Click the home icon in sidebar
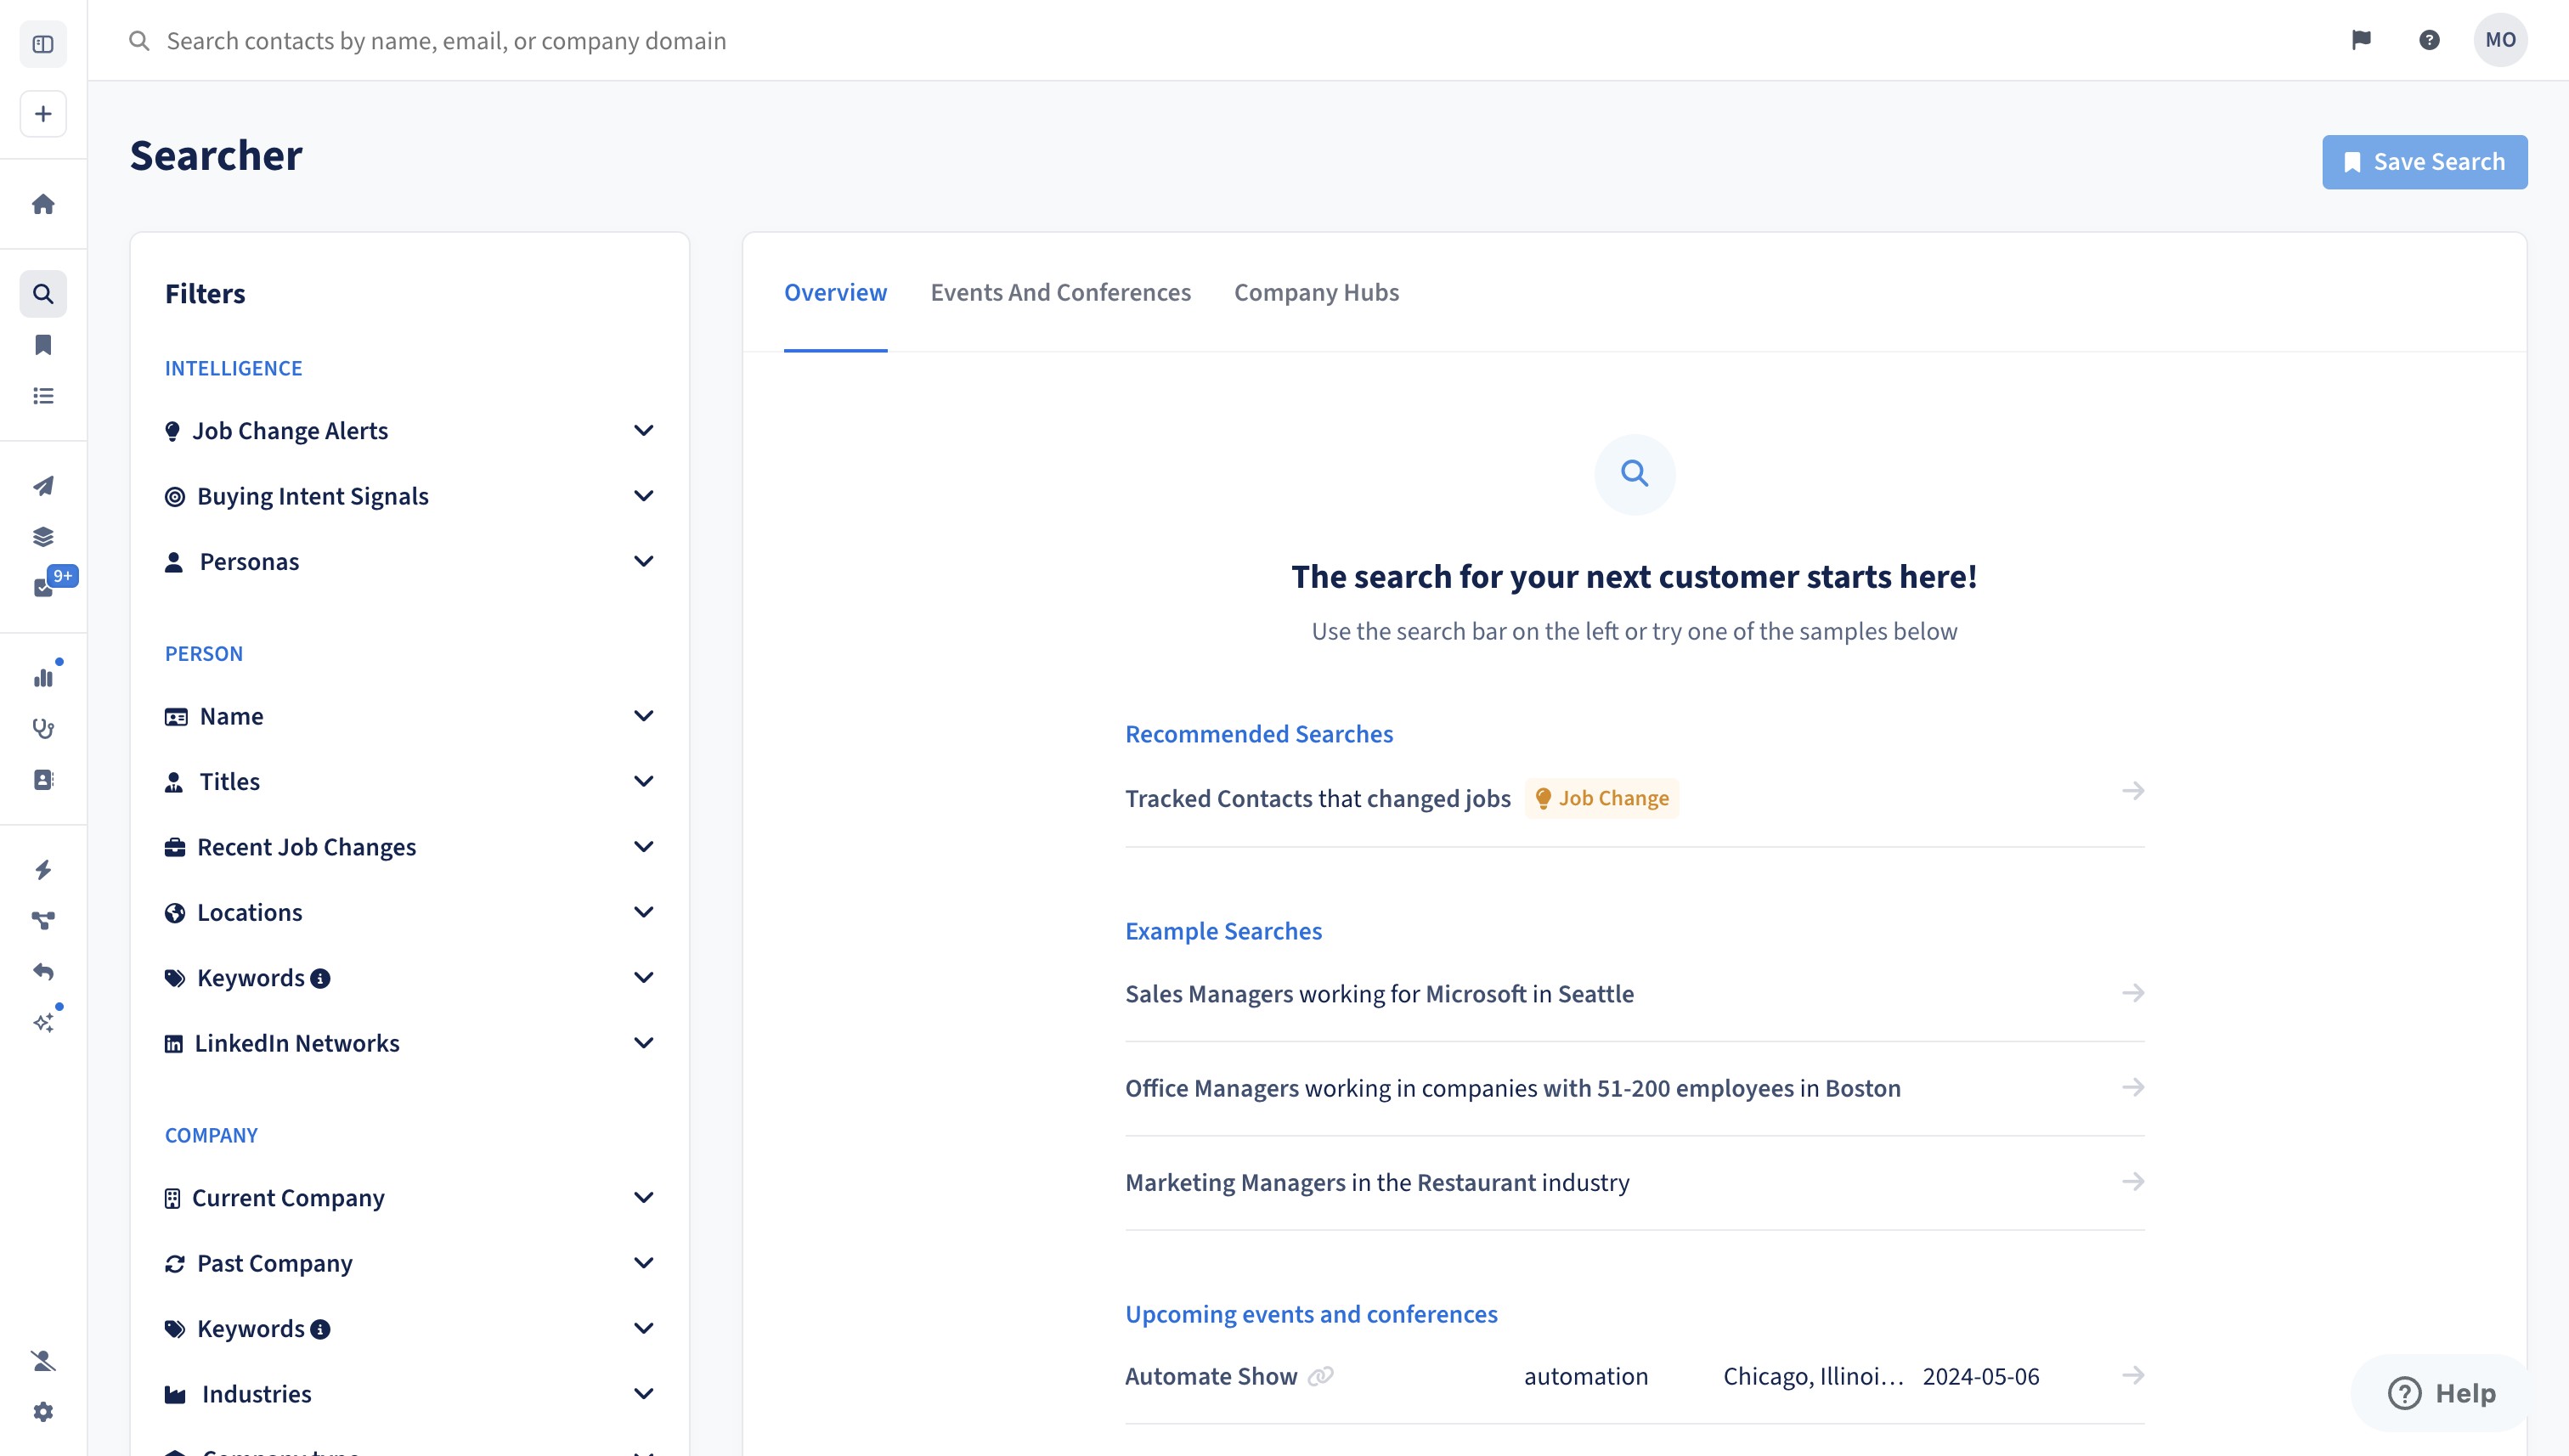 click(x=43, y=204)
